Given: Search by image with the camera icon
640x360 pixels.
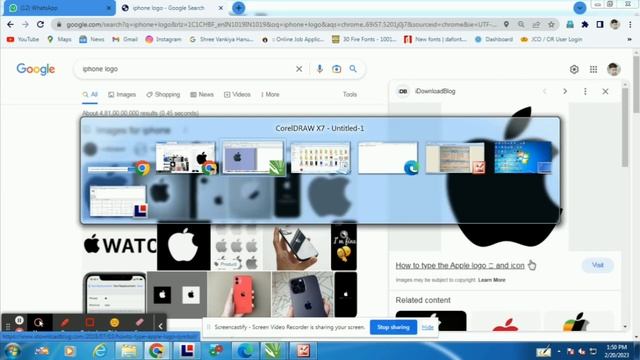Looking at the screenshot, I should point(336,69).
